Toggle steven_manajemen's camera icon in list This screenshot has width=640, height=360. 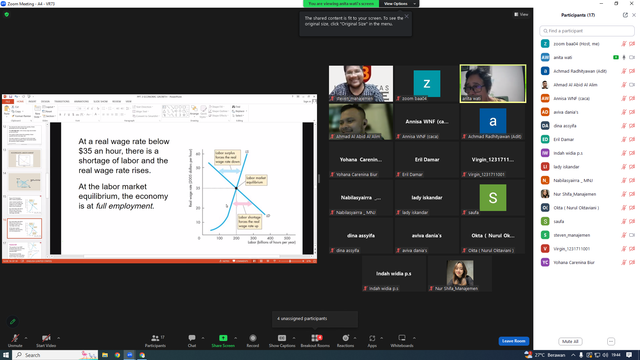(x=632, y=235)
